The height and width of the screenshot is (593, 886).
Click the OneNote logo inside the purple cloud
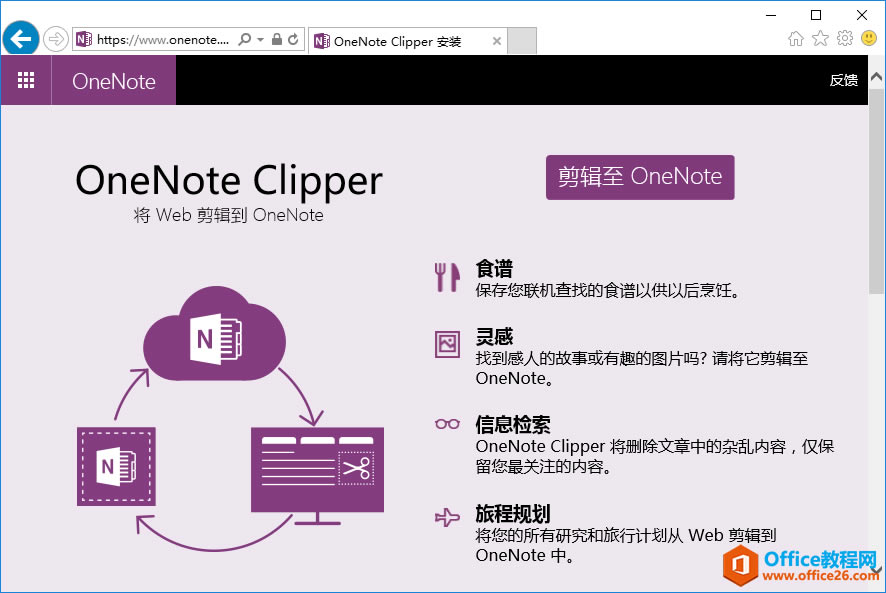tap(213, 337)
